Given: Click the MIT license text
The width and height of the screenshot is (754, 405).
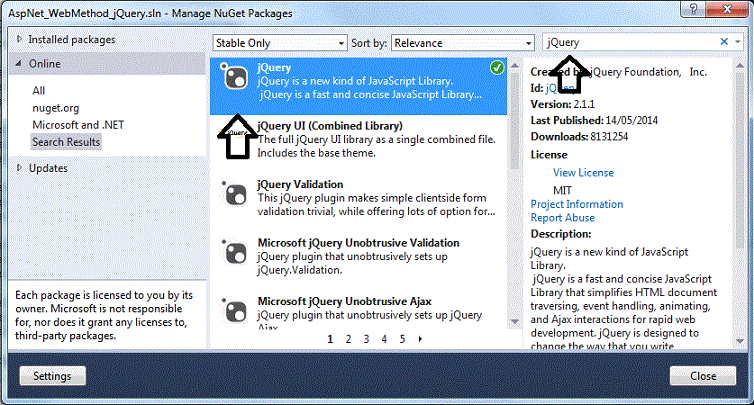Looking at the screenshot, I should coord(562,190).
